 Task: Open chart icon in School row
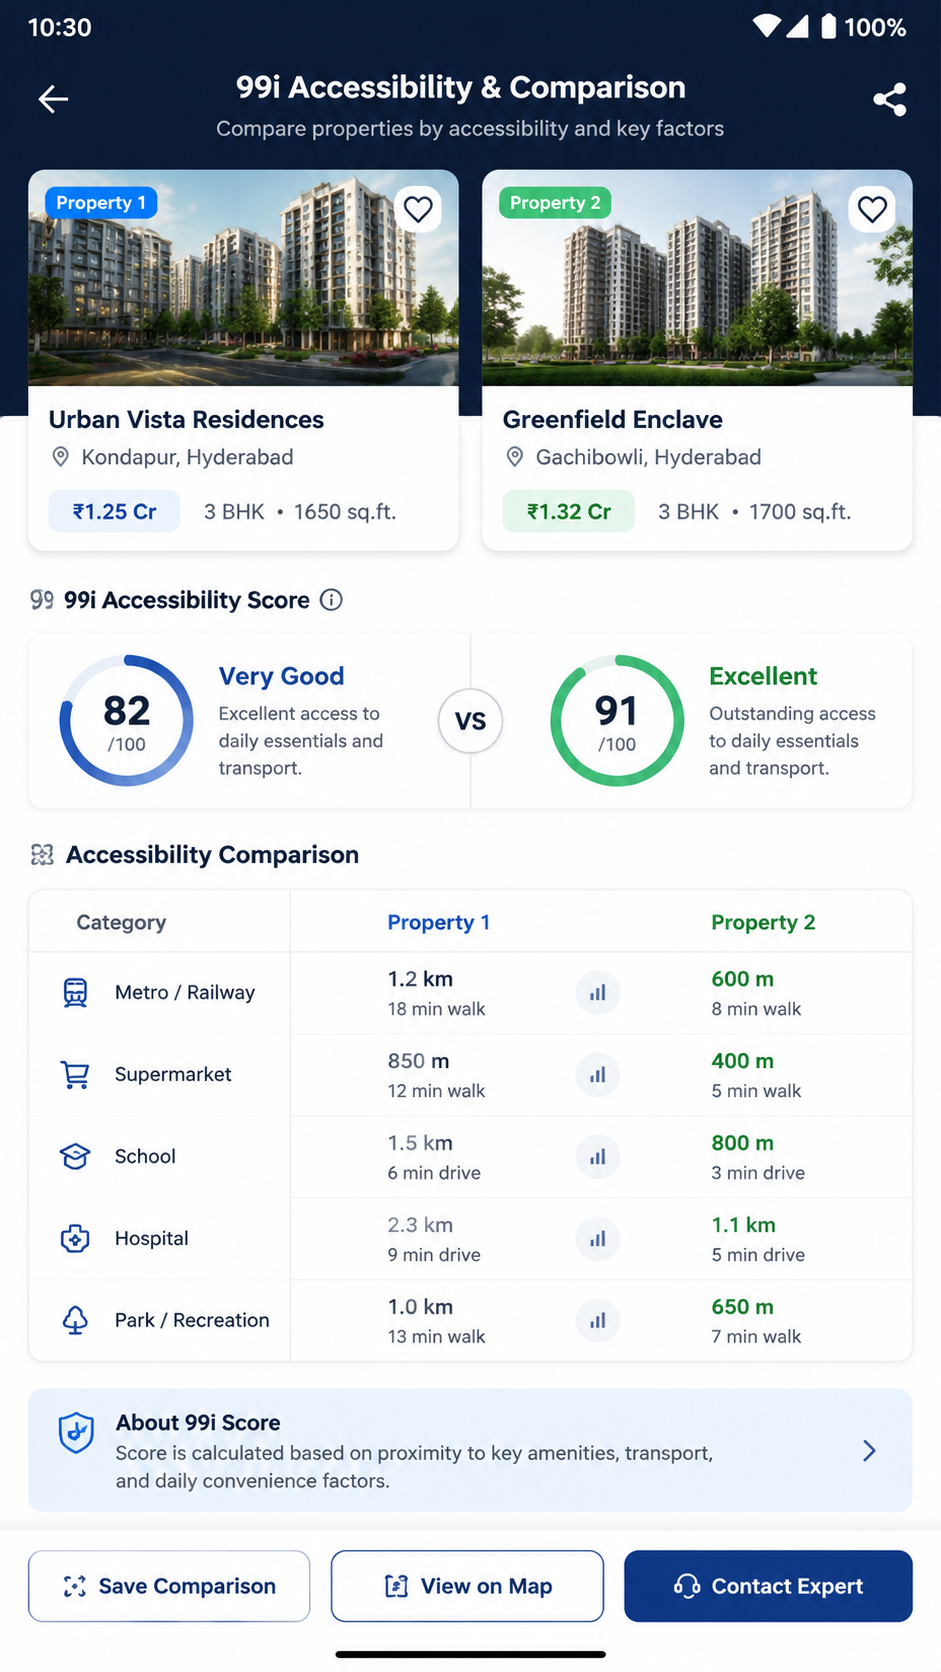tap(598, 1157)
